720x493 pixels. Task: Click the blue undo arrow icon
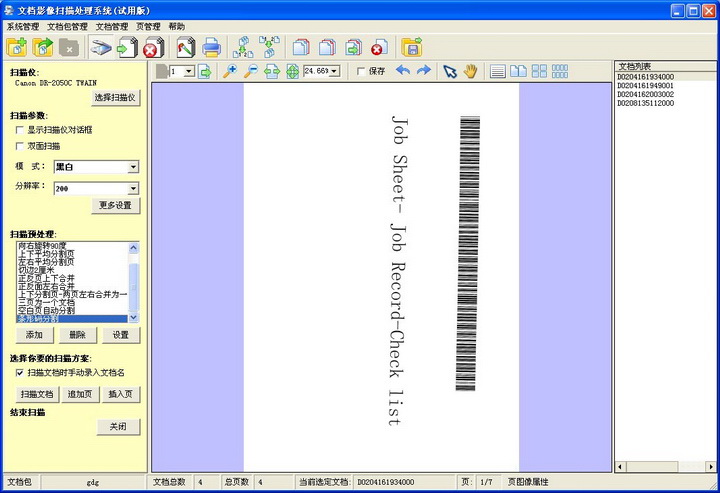pyautogui.click(x=403, y=70)
